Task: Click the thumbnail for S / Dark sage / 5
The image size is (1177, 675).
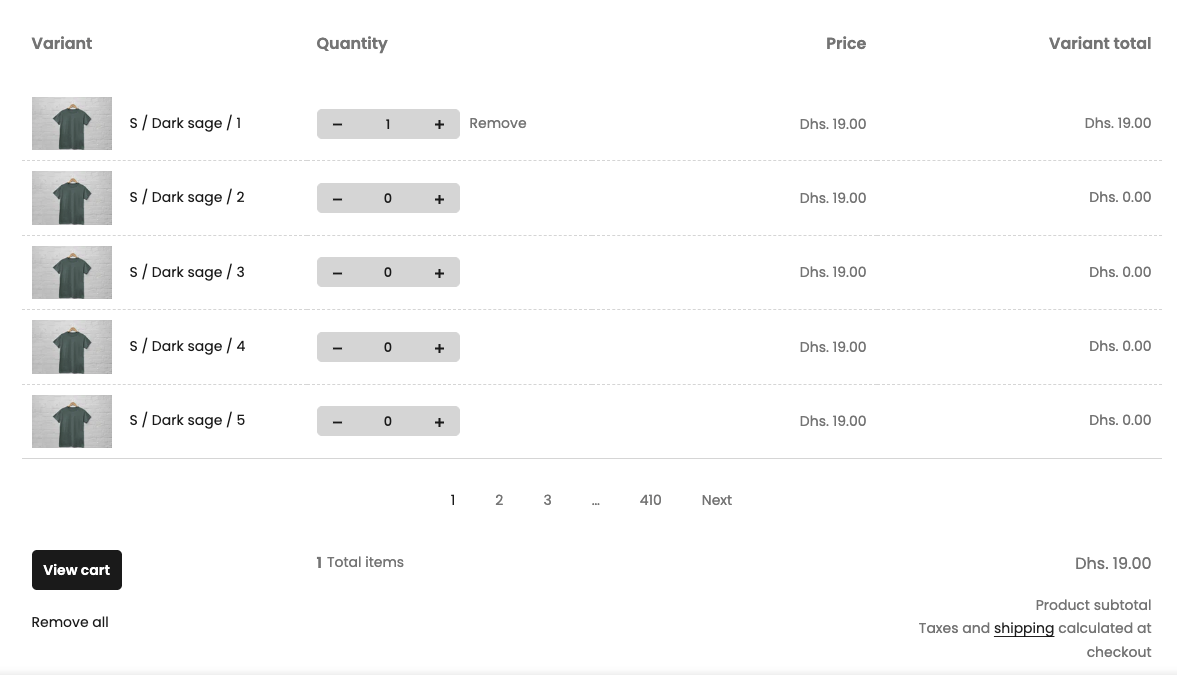Action: click(71, 421)
